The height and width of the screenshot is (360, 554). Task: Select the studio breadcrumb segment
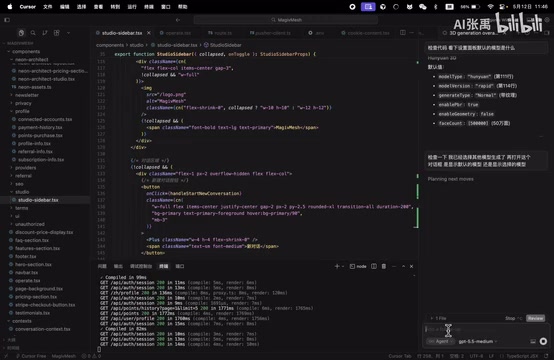coord(136,45)
